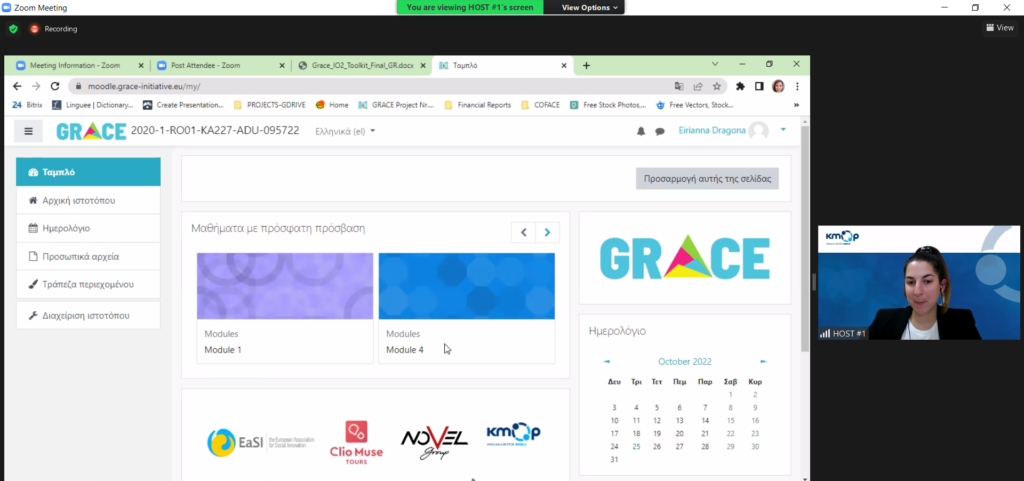1024x481 pixels.
Task: Open a new Chrome tab
Action: click(x=586, y=65)
